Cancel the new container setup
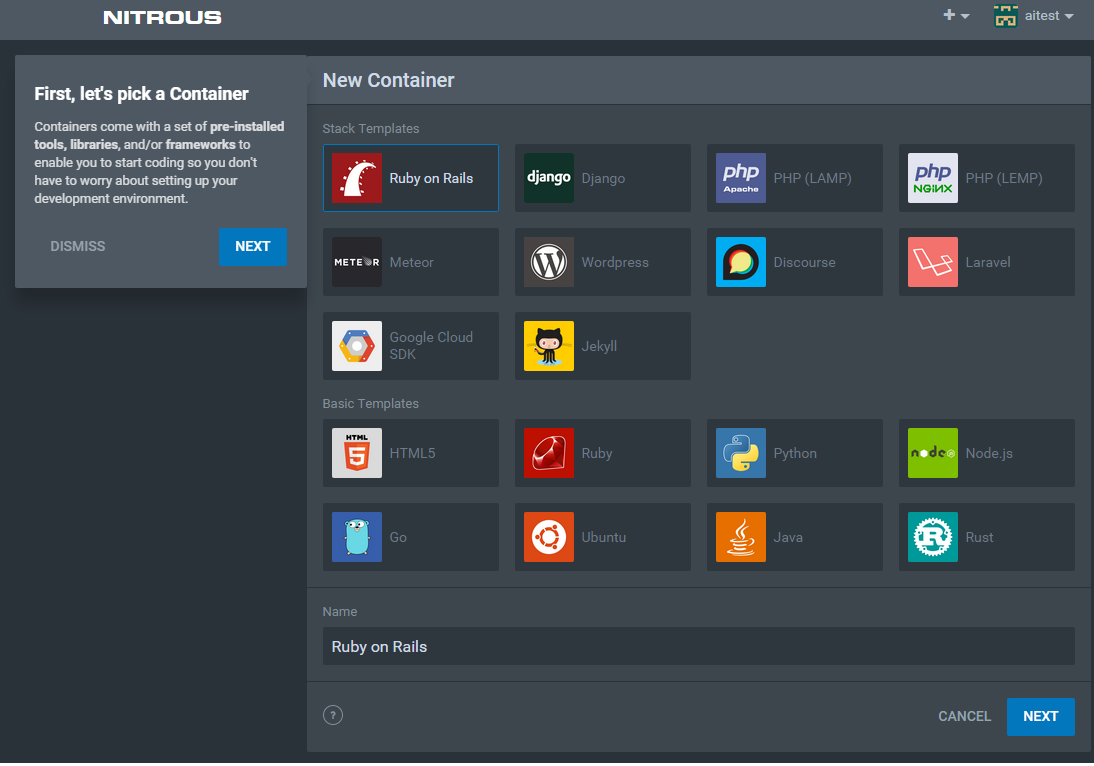Screen dimensions: 1094x766 coord(963,716)
